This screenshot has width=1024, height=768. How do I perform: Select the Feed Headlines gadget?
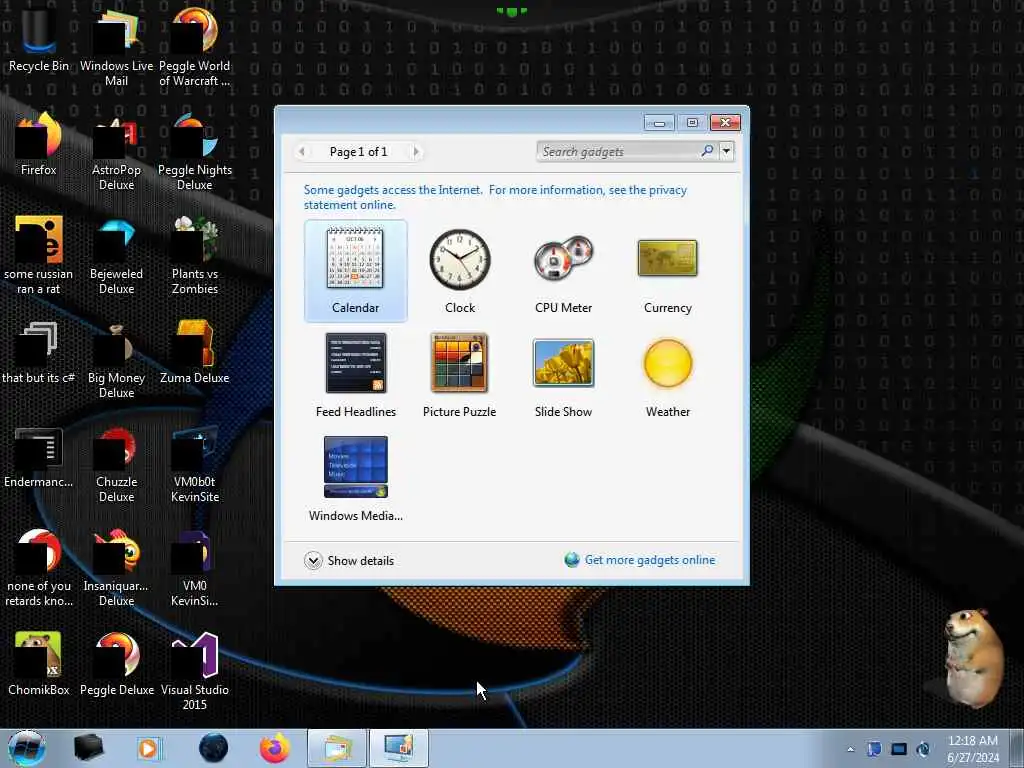tap(355, 375)
